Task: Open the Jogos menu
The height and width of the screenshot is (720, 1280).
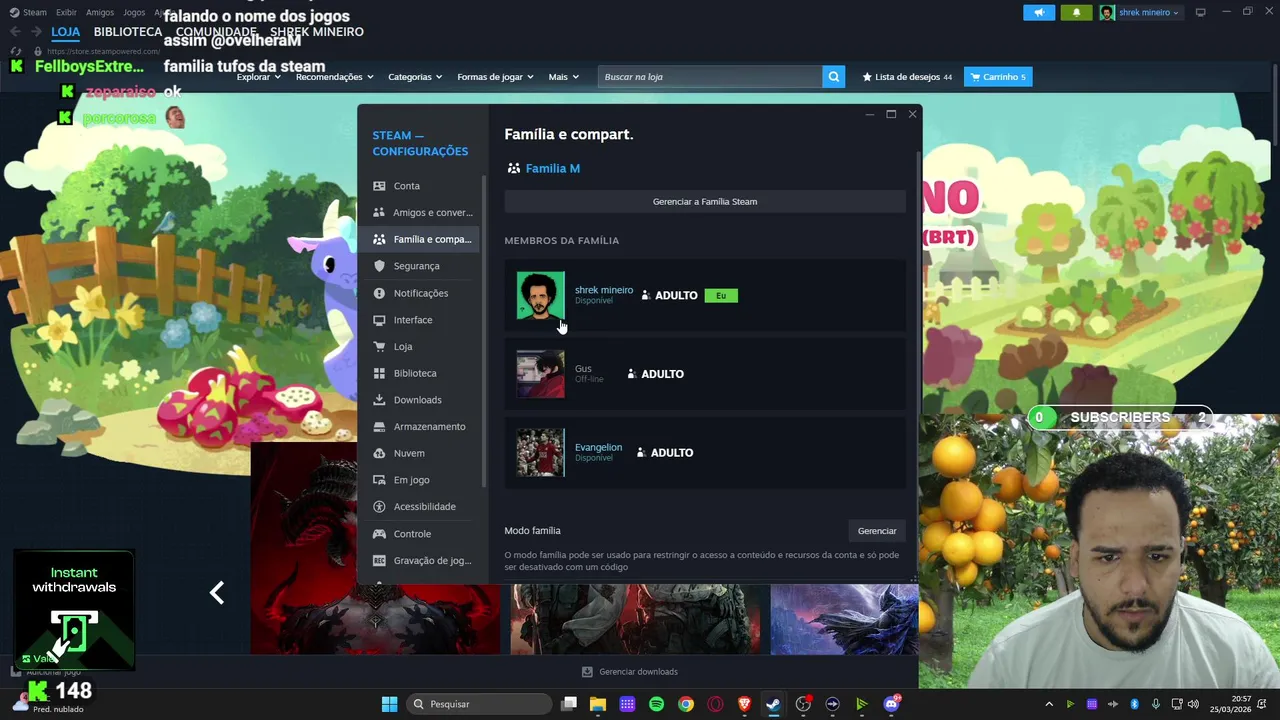Action: [x=134, y=13]
